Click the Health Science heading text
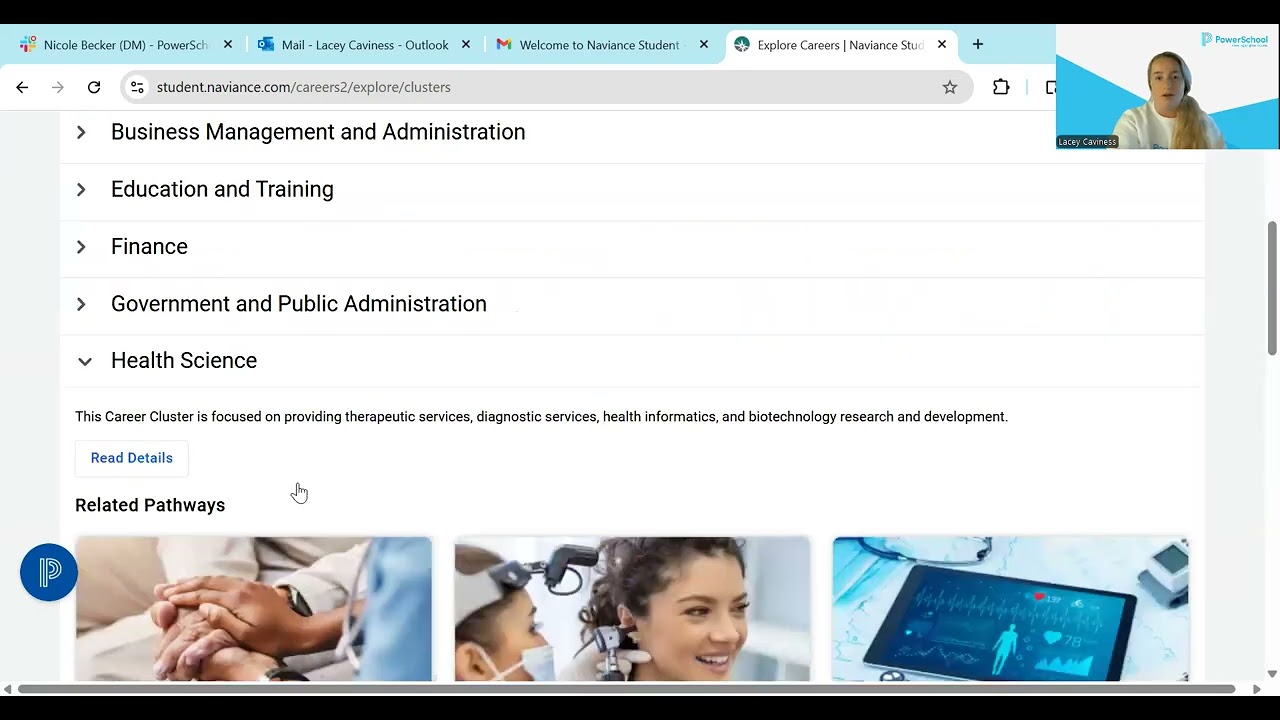Image resolution: width=1280 pixels, height=720 pixels. click(x=184, y=360)
